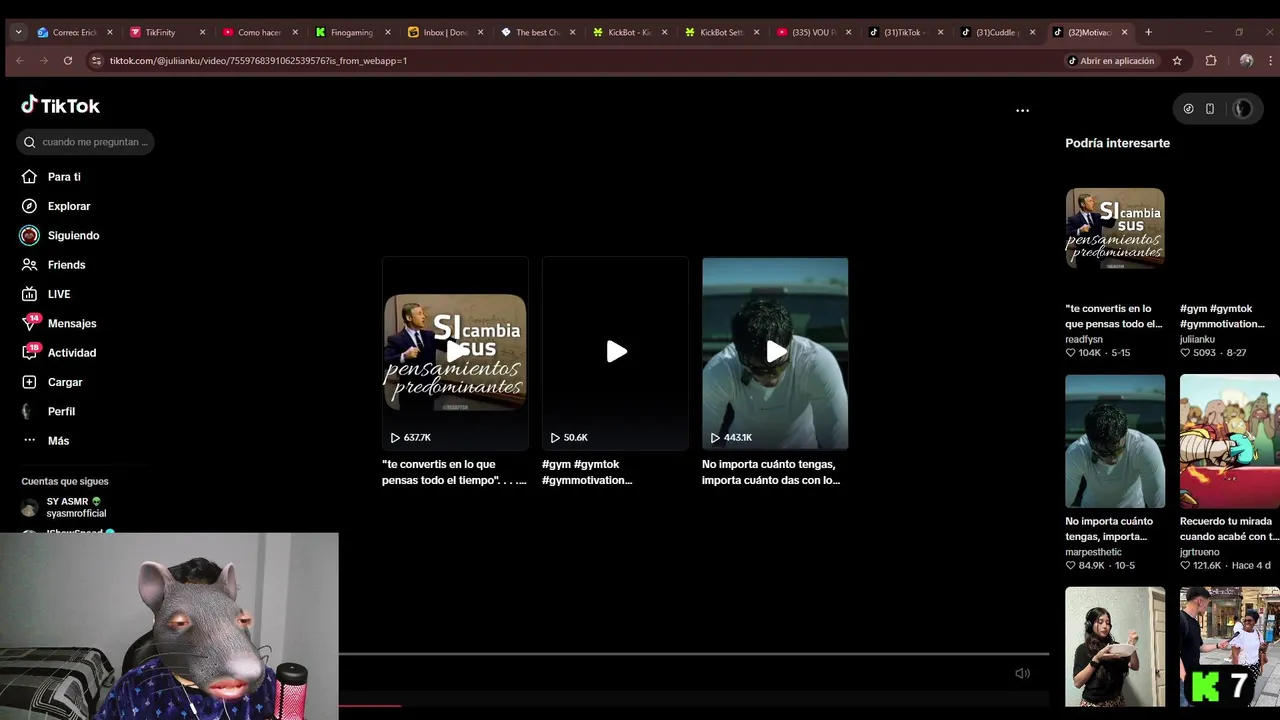This screenshot has height=720, width=1280.
Task: Click Cargar to upload a video
Action: [x=65, y=382]
